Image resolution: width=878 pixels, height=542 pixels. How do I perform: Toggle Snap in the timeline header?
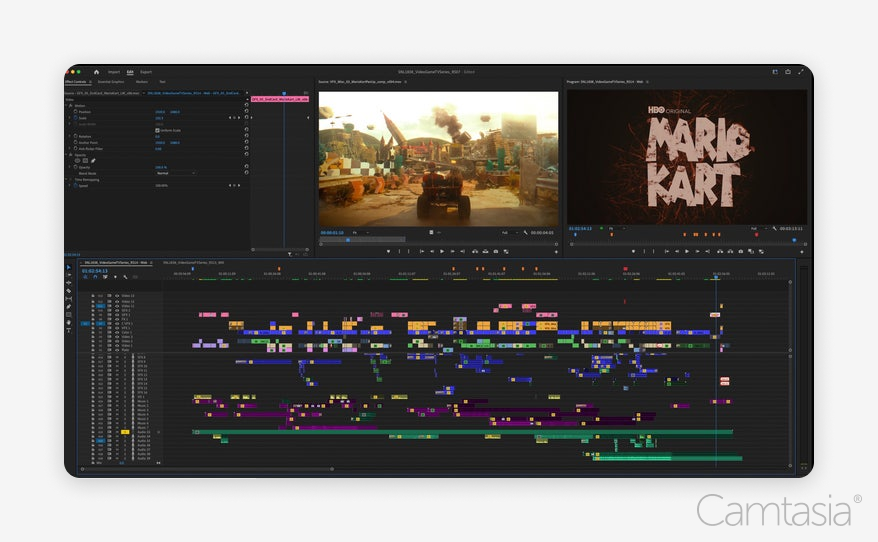point(95,277)
